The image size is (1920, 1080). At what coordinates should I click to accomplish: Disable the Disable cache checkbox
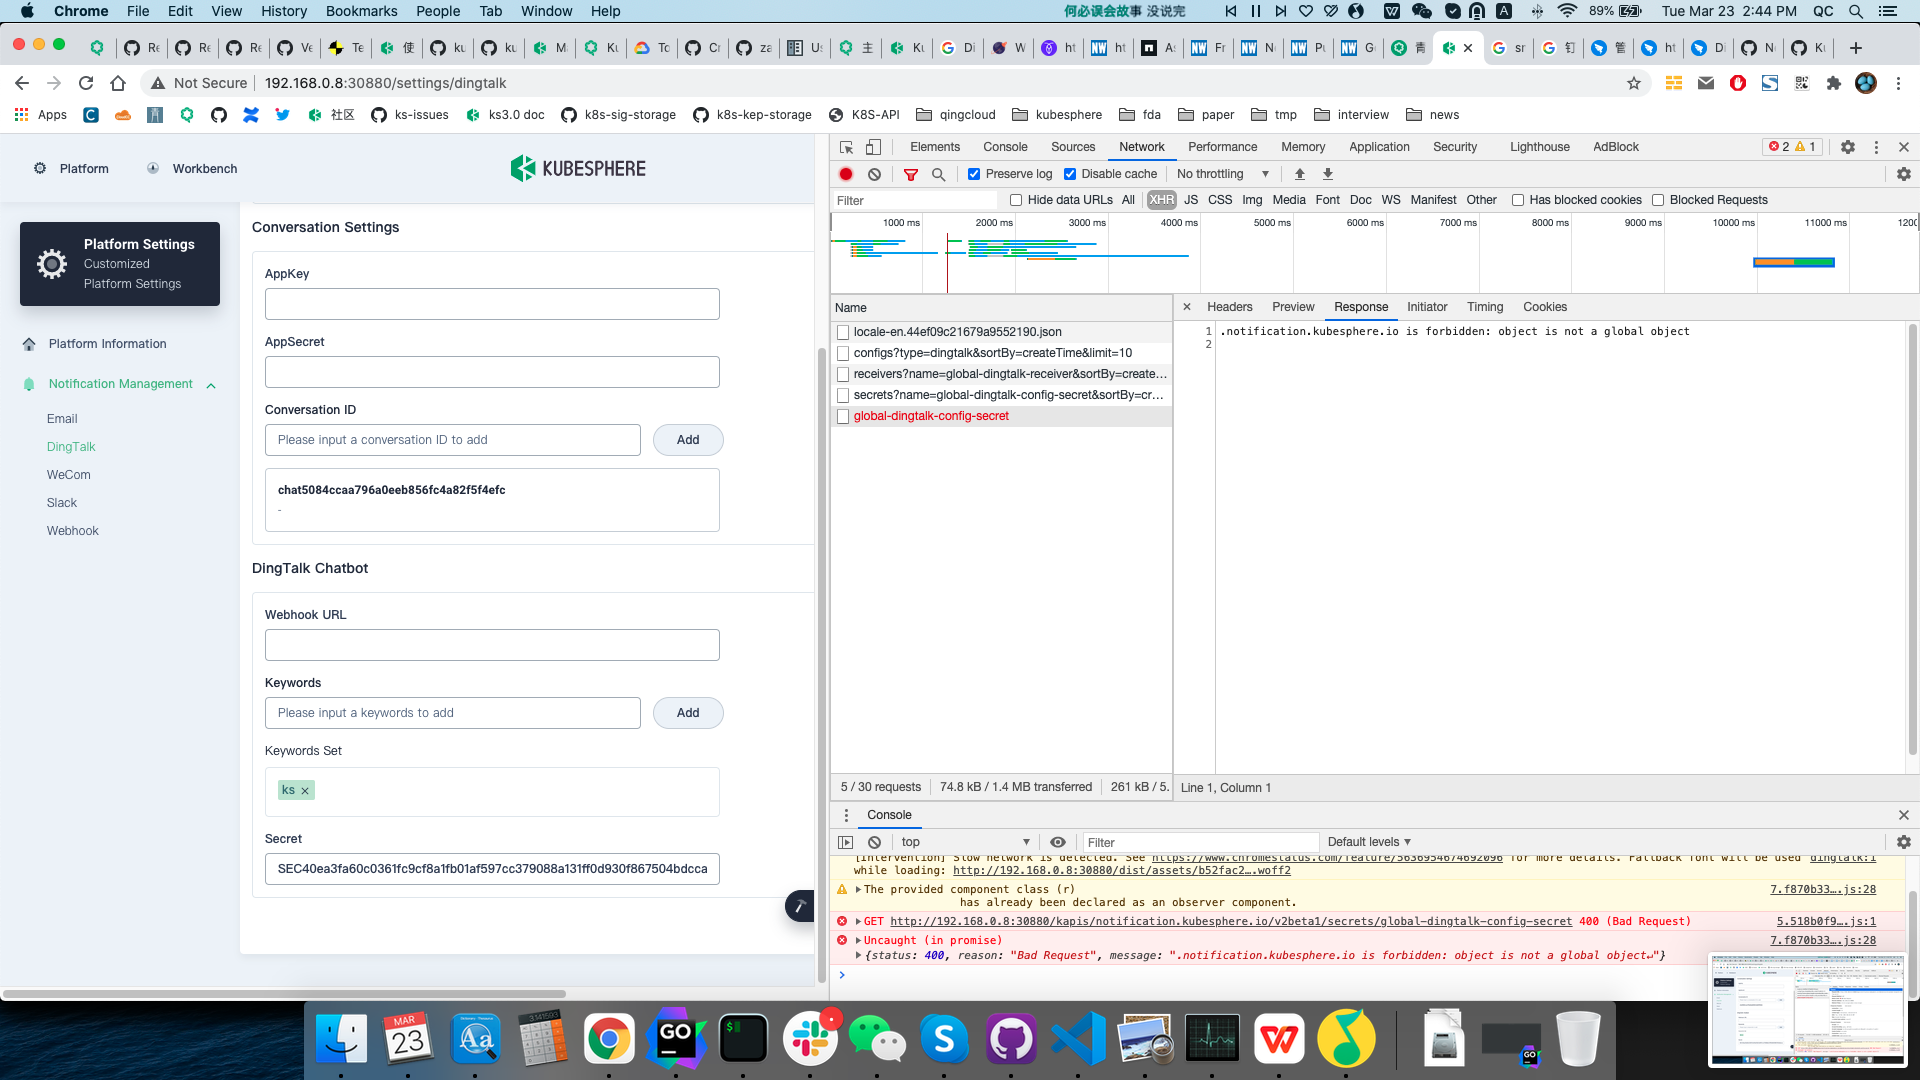click(1070, 173)
